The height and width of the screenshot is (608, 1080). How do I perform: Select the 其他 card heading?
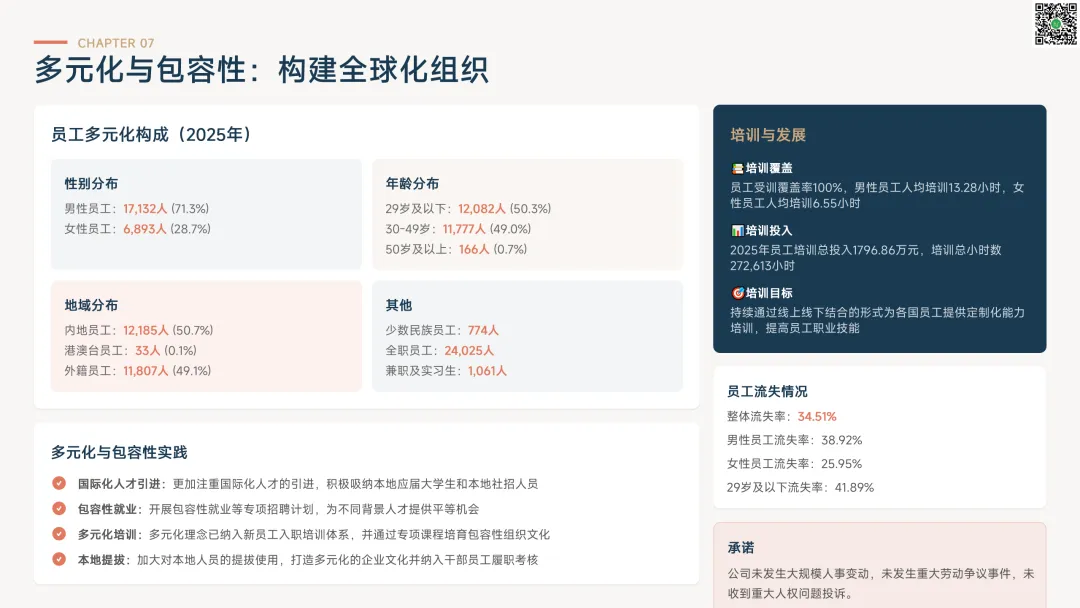pyautogui.click(x=399, y=305)
